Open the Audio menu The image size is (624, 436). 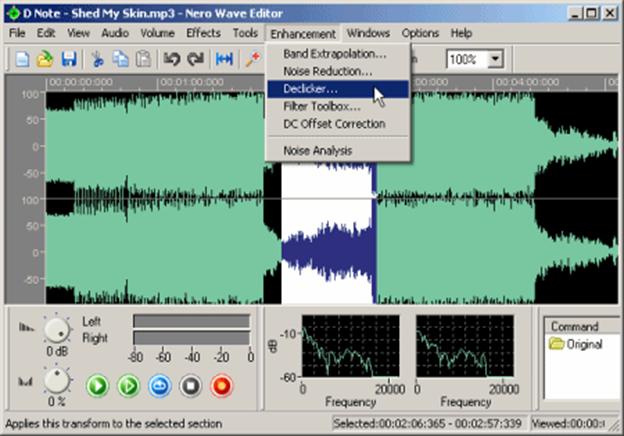click(115, 33)
